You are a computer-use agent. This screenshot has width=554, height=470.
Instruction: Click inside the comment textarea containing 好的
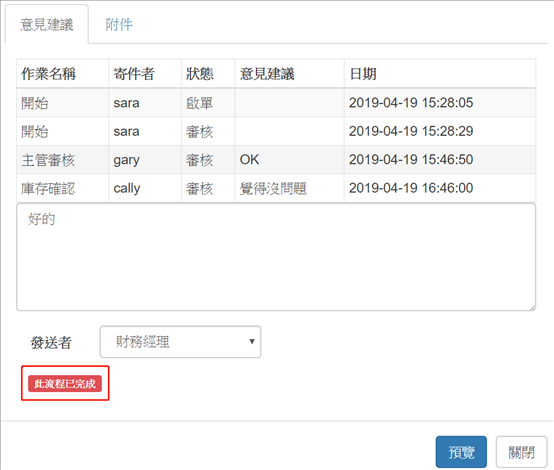coord(276,257)
